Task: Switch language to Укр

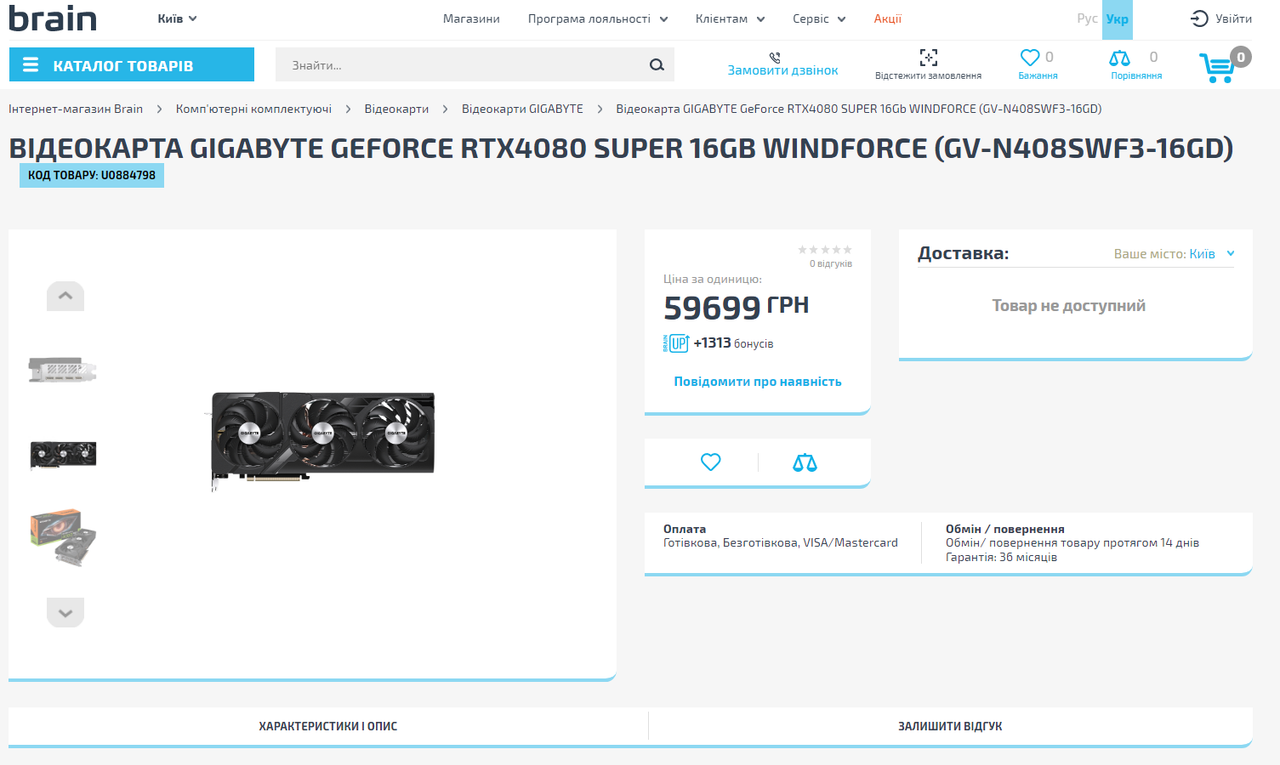Action: click(1117, 19)
